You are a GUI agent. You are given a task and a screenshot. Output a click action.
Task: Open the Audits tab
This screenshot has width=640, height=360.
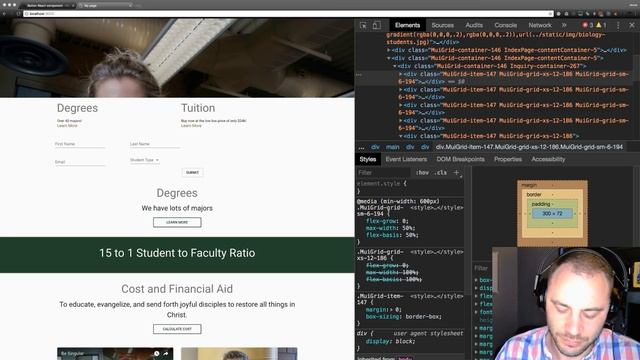(x=474, y=25)
